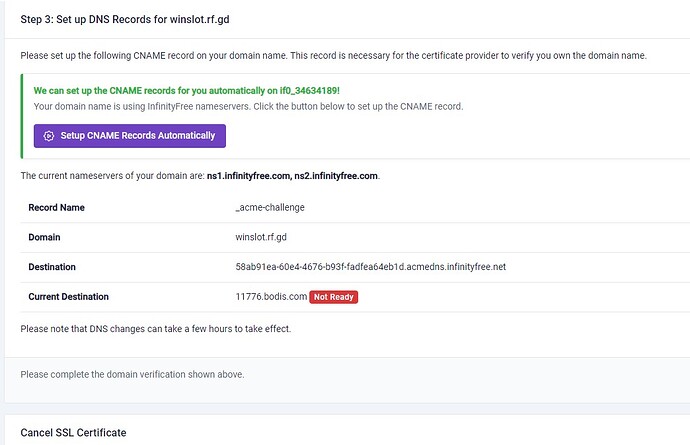
Task: Click the gear icon in the setup button
Action: pos(48,136)
